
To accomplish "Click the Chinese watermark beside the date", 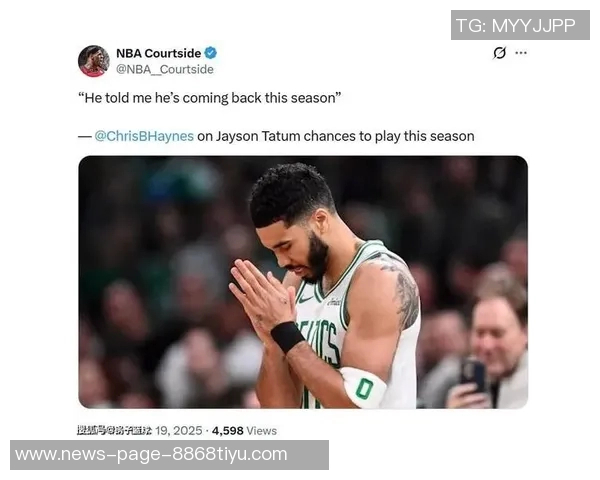I will [114, 431].
